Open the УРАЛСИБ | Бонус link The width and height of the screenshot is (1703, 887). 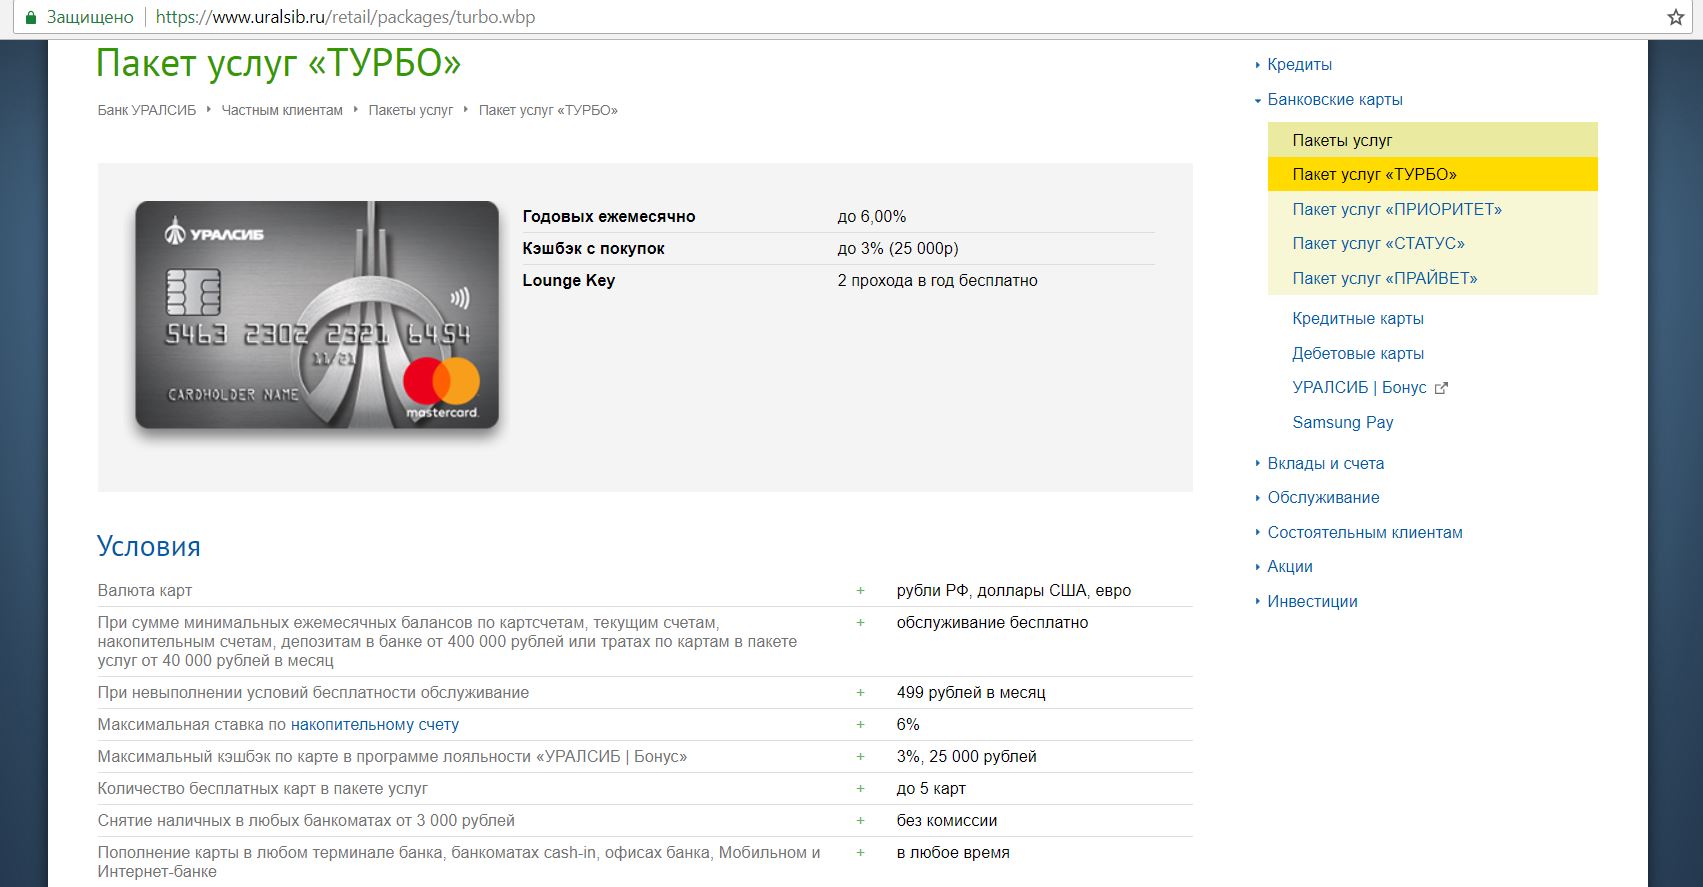tap(1359, 387)
